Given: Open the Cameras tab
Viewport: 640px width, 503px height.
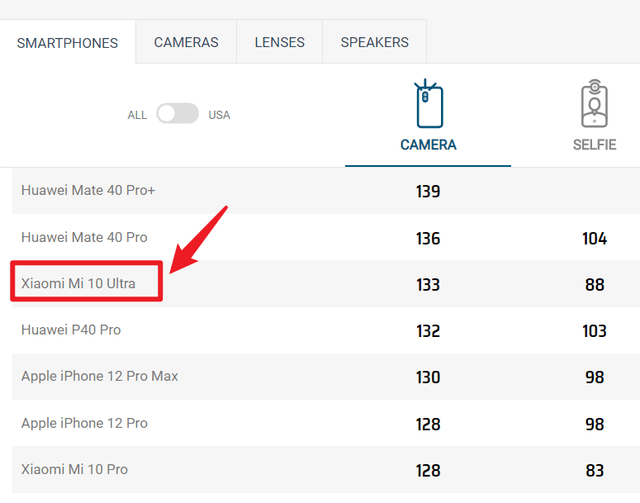Looking at the screenshot, I should 186,42.
